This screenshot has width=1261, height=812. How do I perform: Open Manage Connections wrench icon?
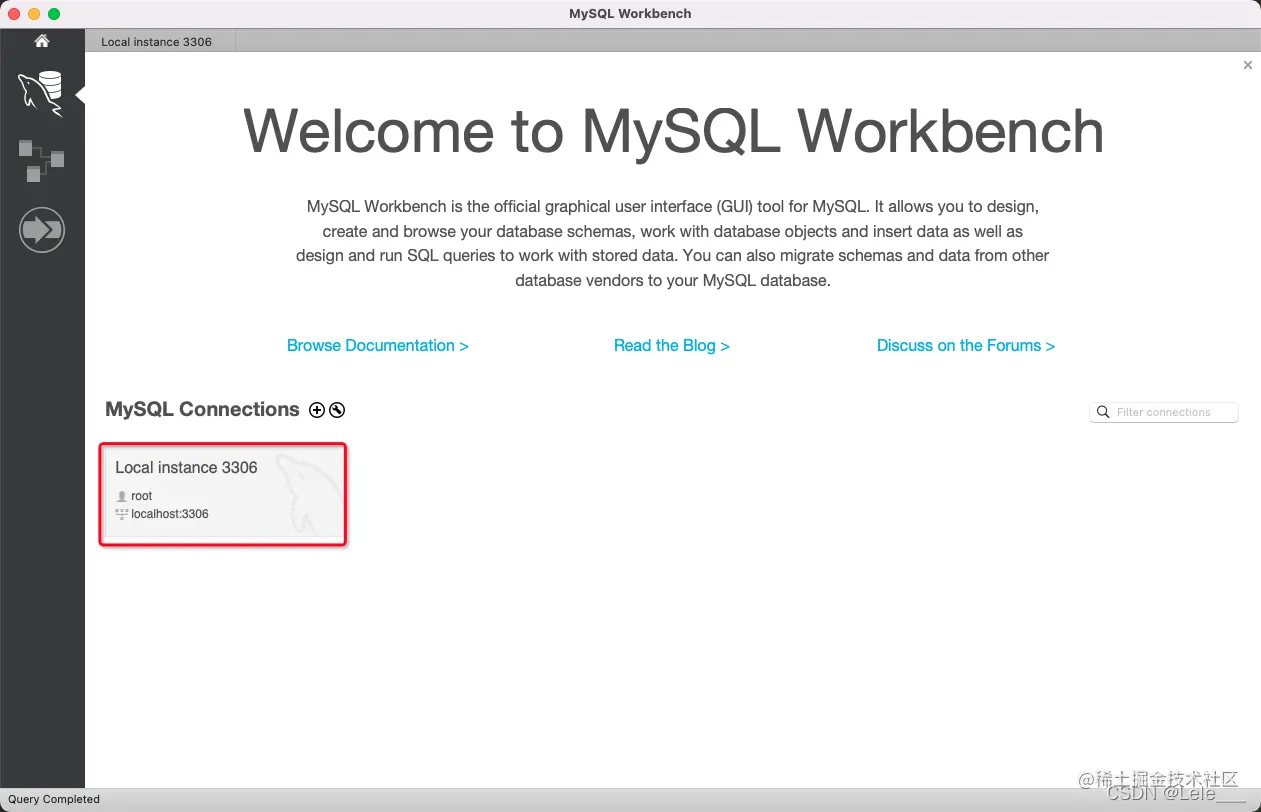tap(337, 410)
